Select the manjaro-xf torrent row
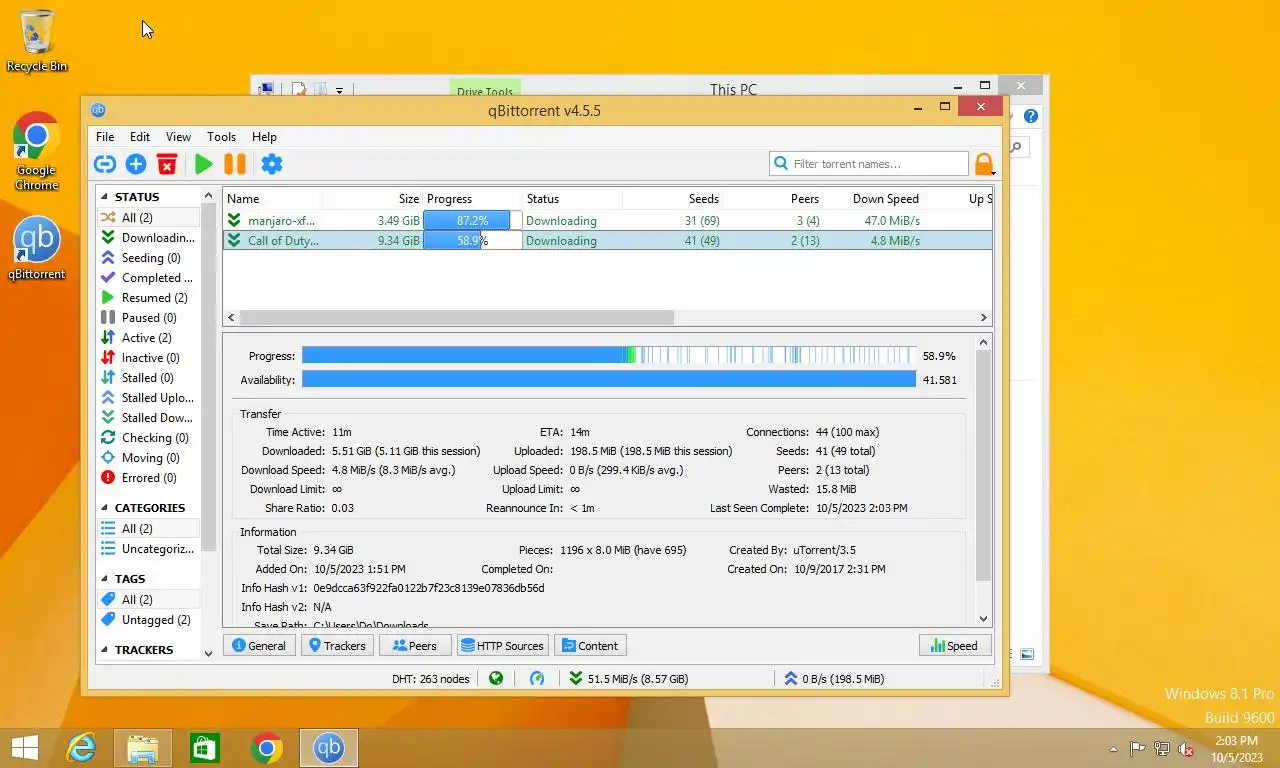1280x768 pixels. click(607, 221)
